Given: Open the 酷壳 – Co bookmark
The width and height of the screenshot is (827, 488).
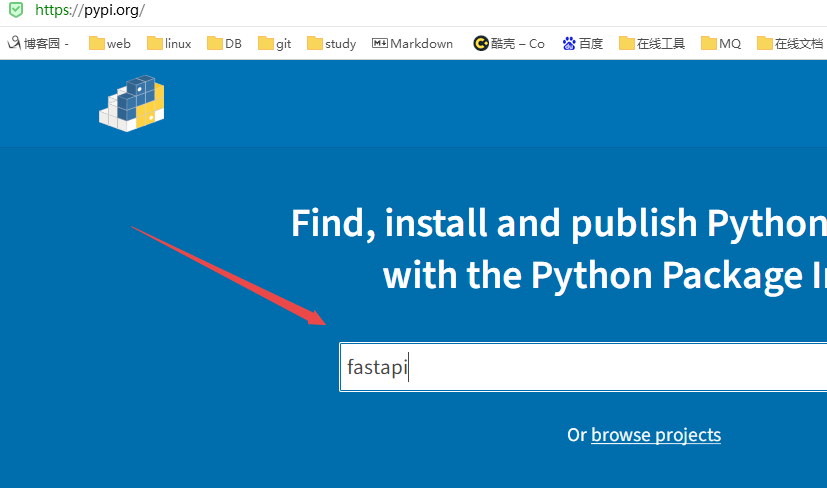Looking at the screenshot, I should (509, 44).
